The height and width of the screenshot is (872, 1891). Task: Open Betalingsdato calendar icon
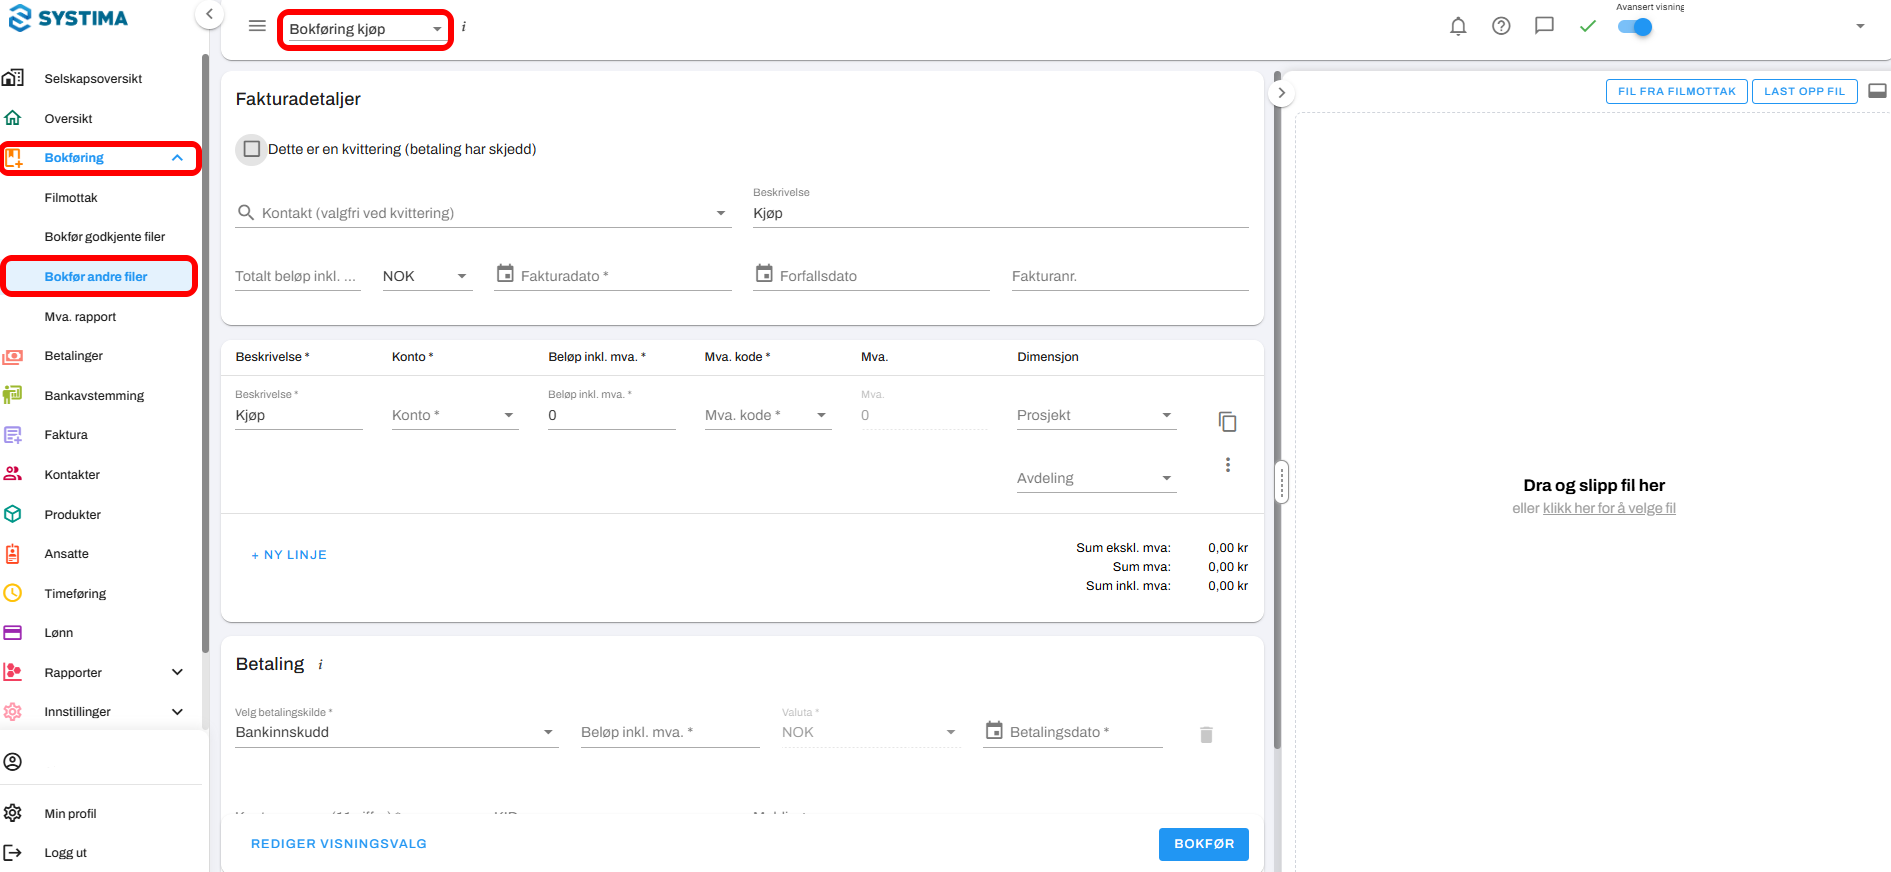[994, 731]
